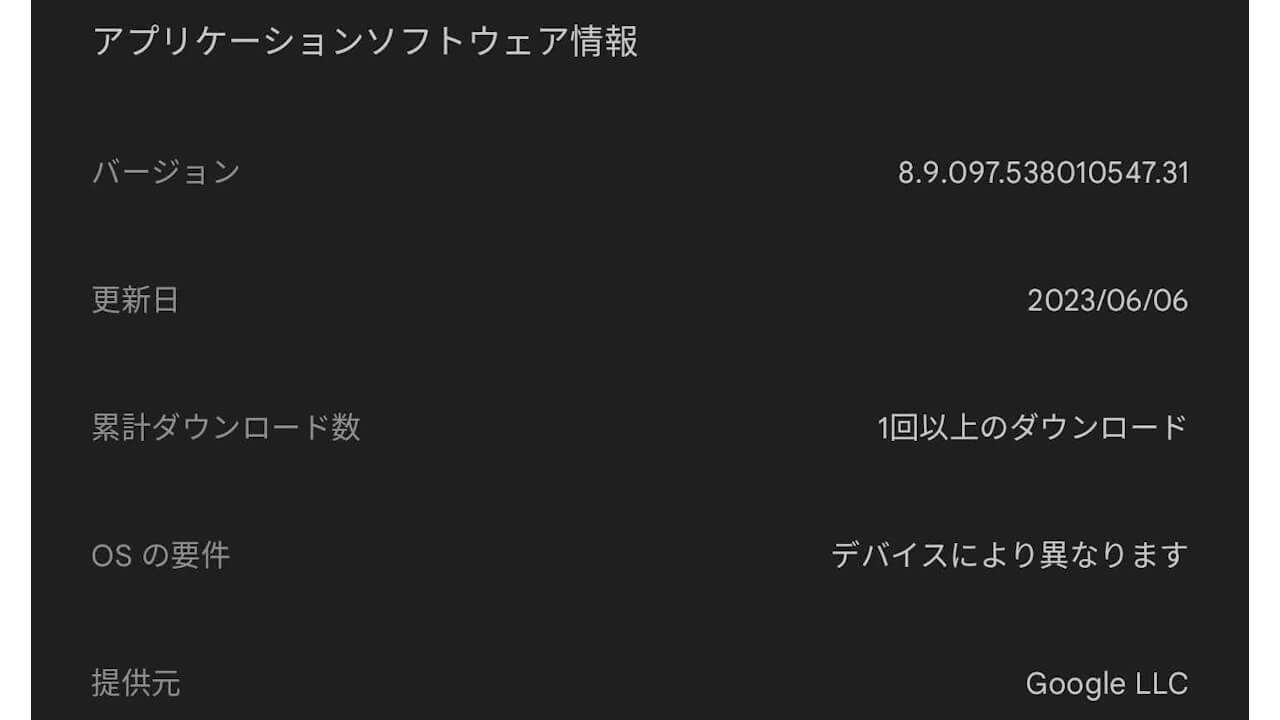Click the 累計ダウンロード数 label
Image resolution: width=1280 pixels, height=720 pixels.
[226, 428]
